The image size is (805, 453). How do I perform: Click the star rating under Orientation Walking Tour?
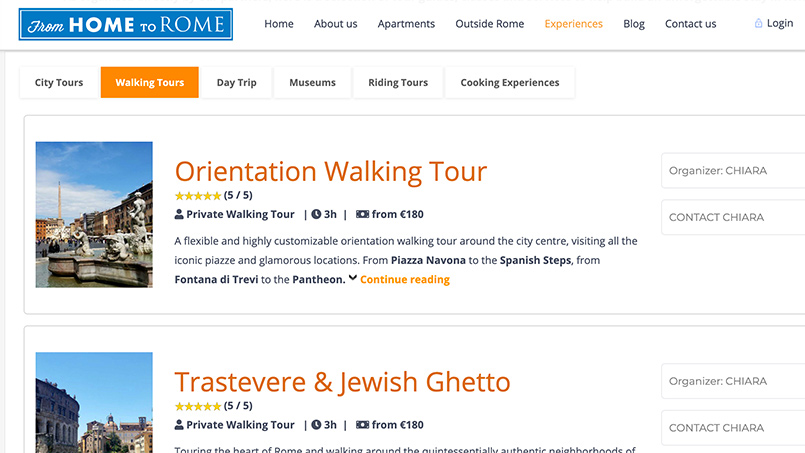click(198, 196)
